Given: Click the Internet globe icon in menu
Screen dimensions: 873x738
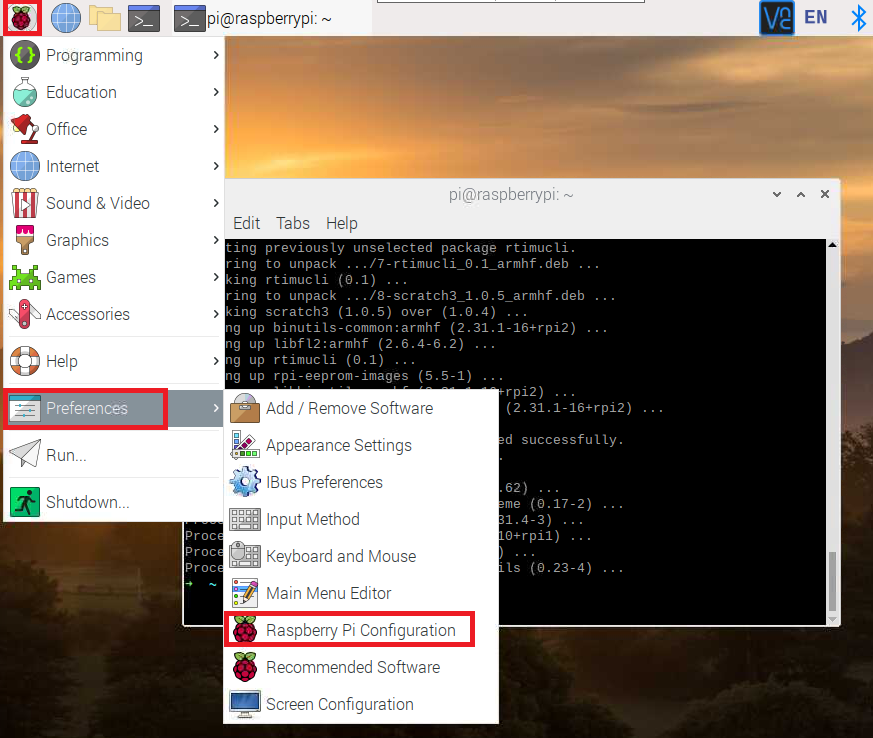Looking at the screenshot, I should (25, 166).
